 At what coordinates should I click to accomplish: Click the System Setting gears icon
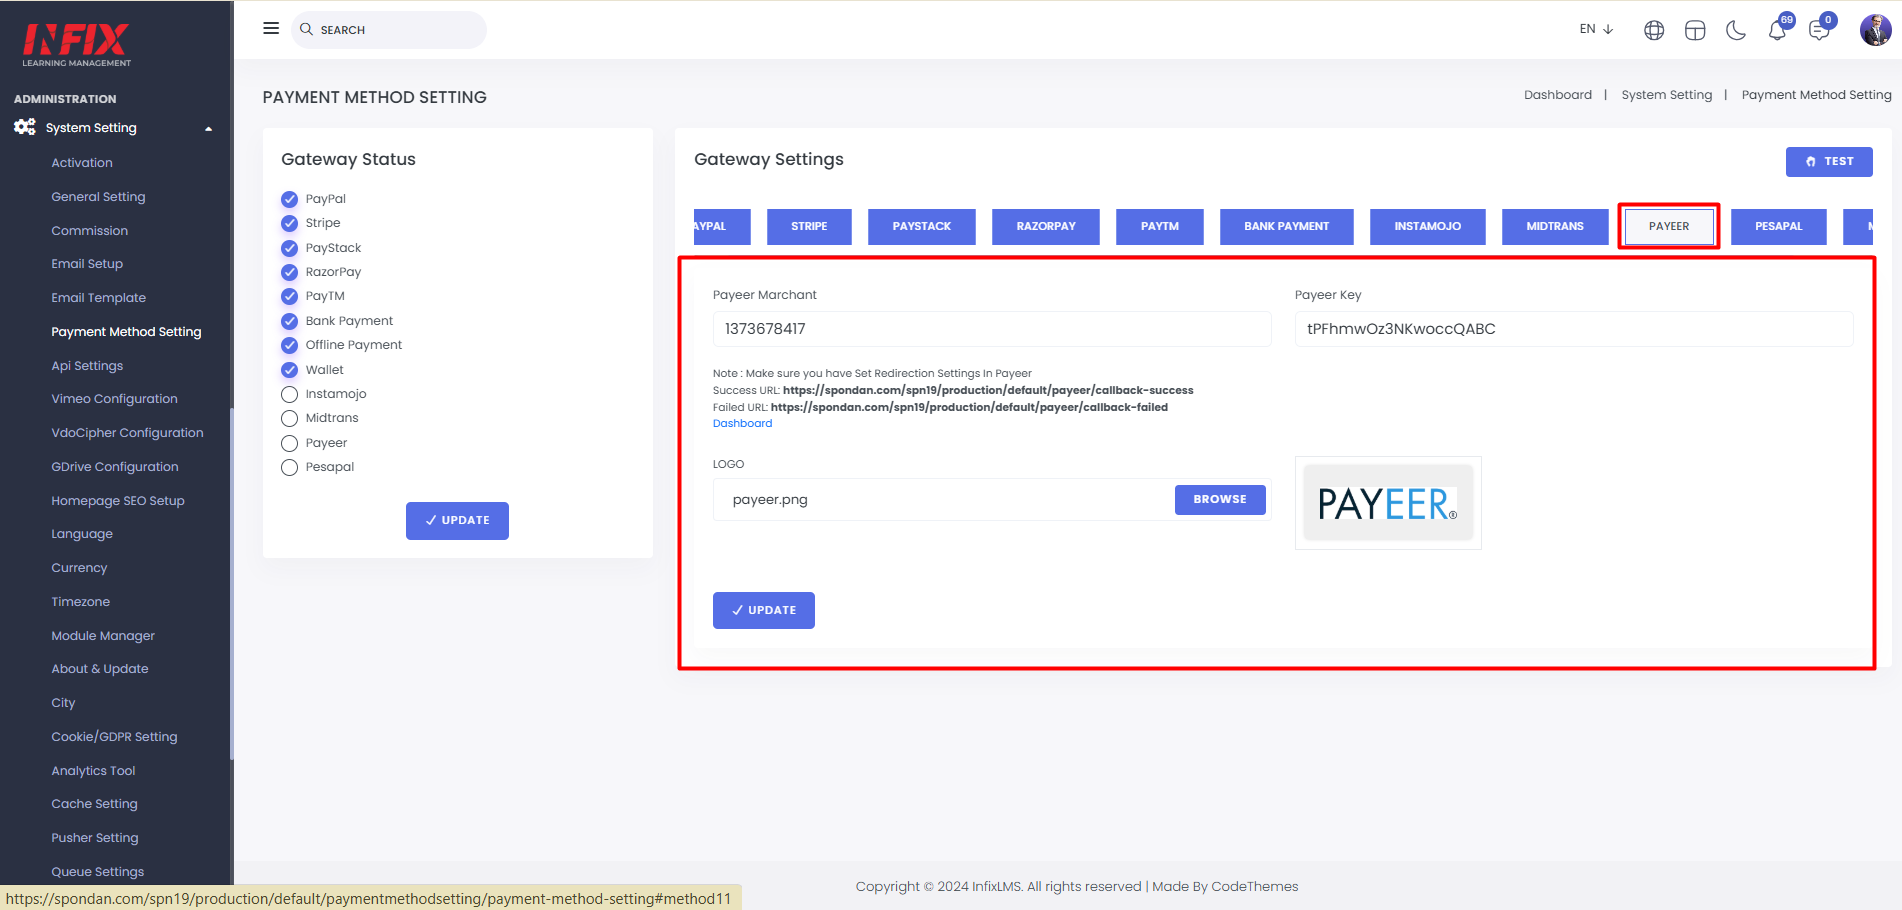(x=25, y=127)
